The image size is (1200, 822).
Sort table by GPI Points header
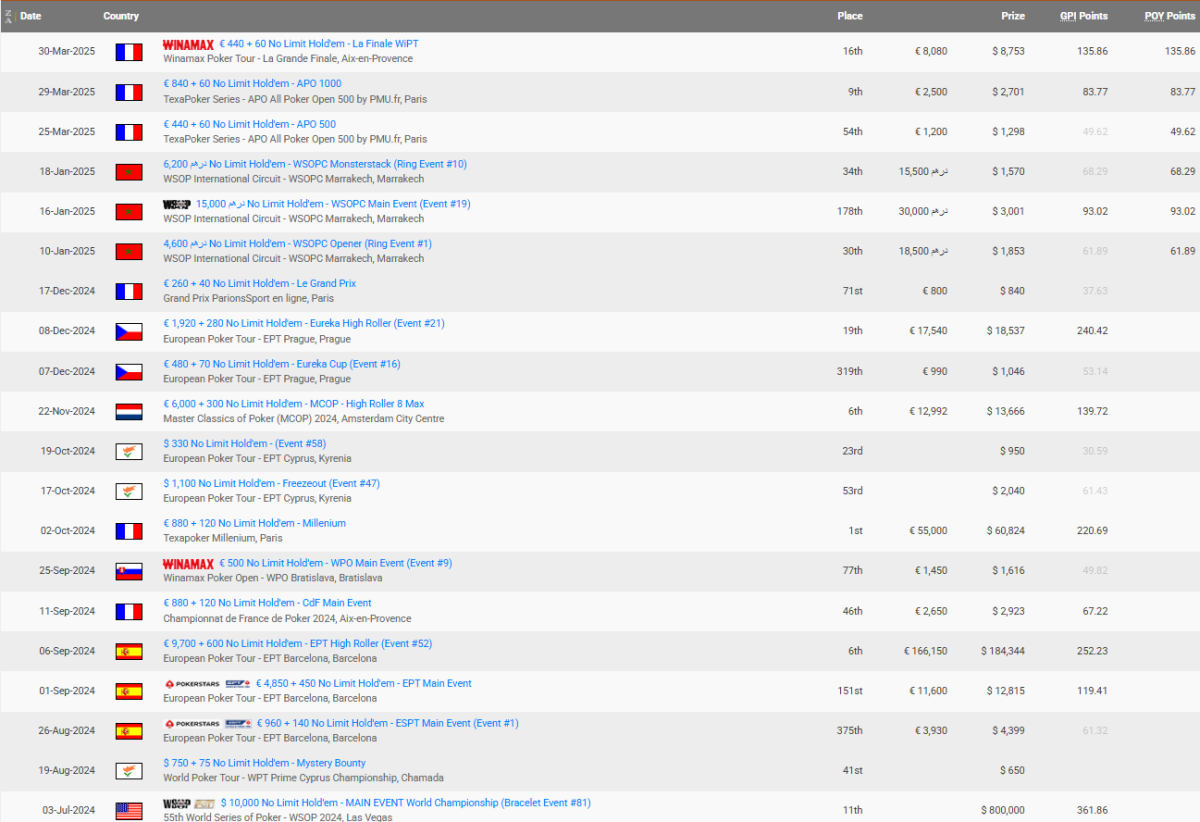tap(1083, 16)
